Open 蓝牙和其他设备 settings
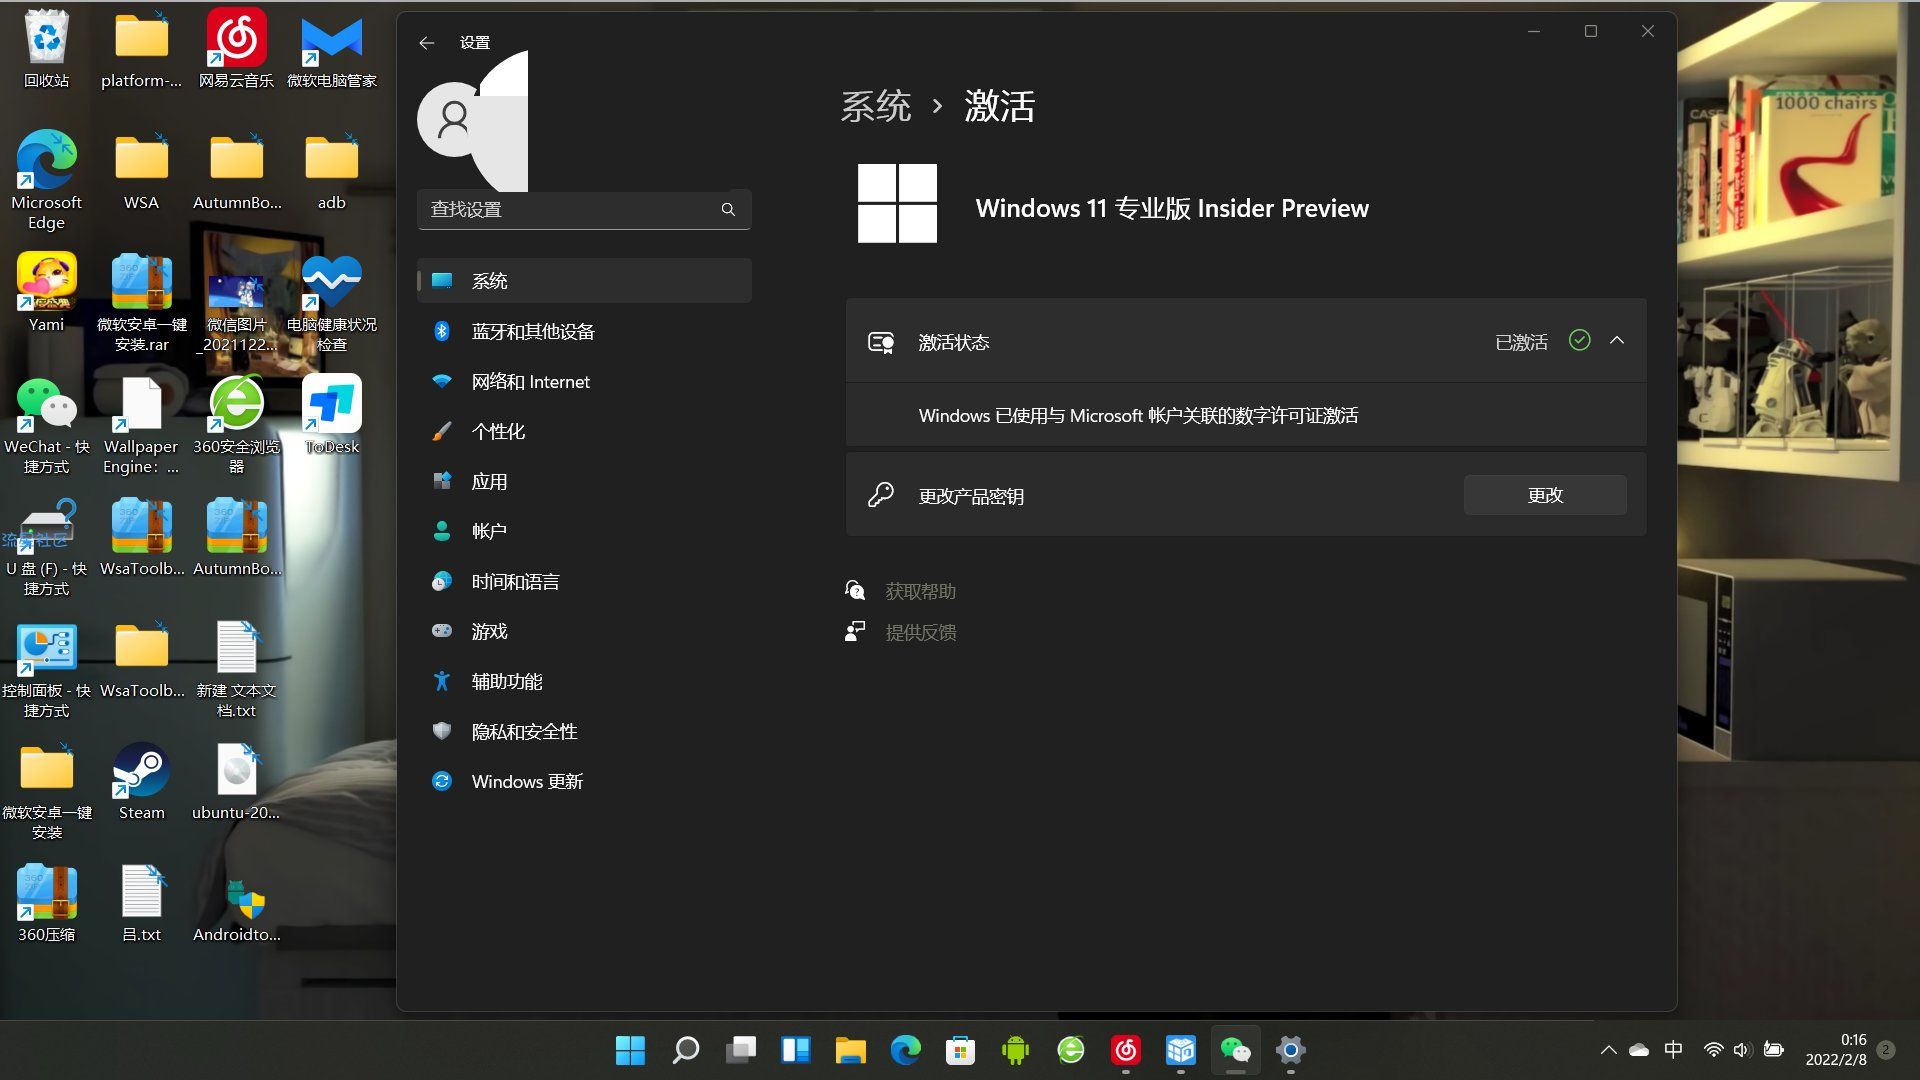This screenshot has height=1080, width=1920. [x=584, y=331]
